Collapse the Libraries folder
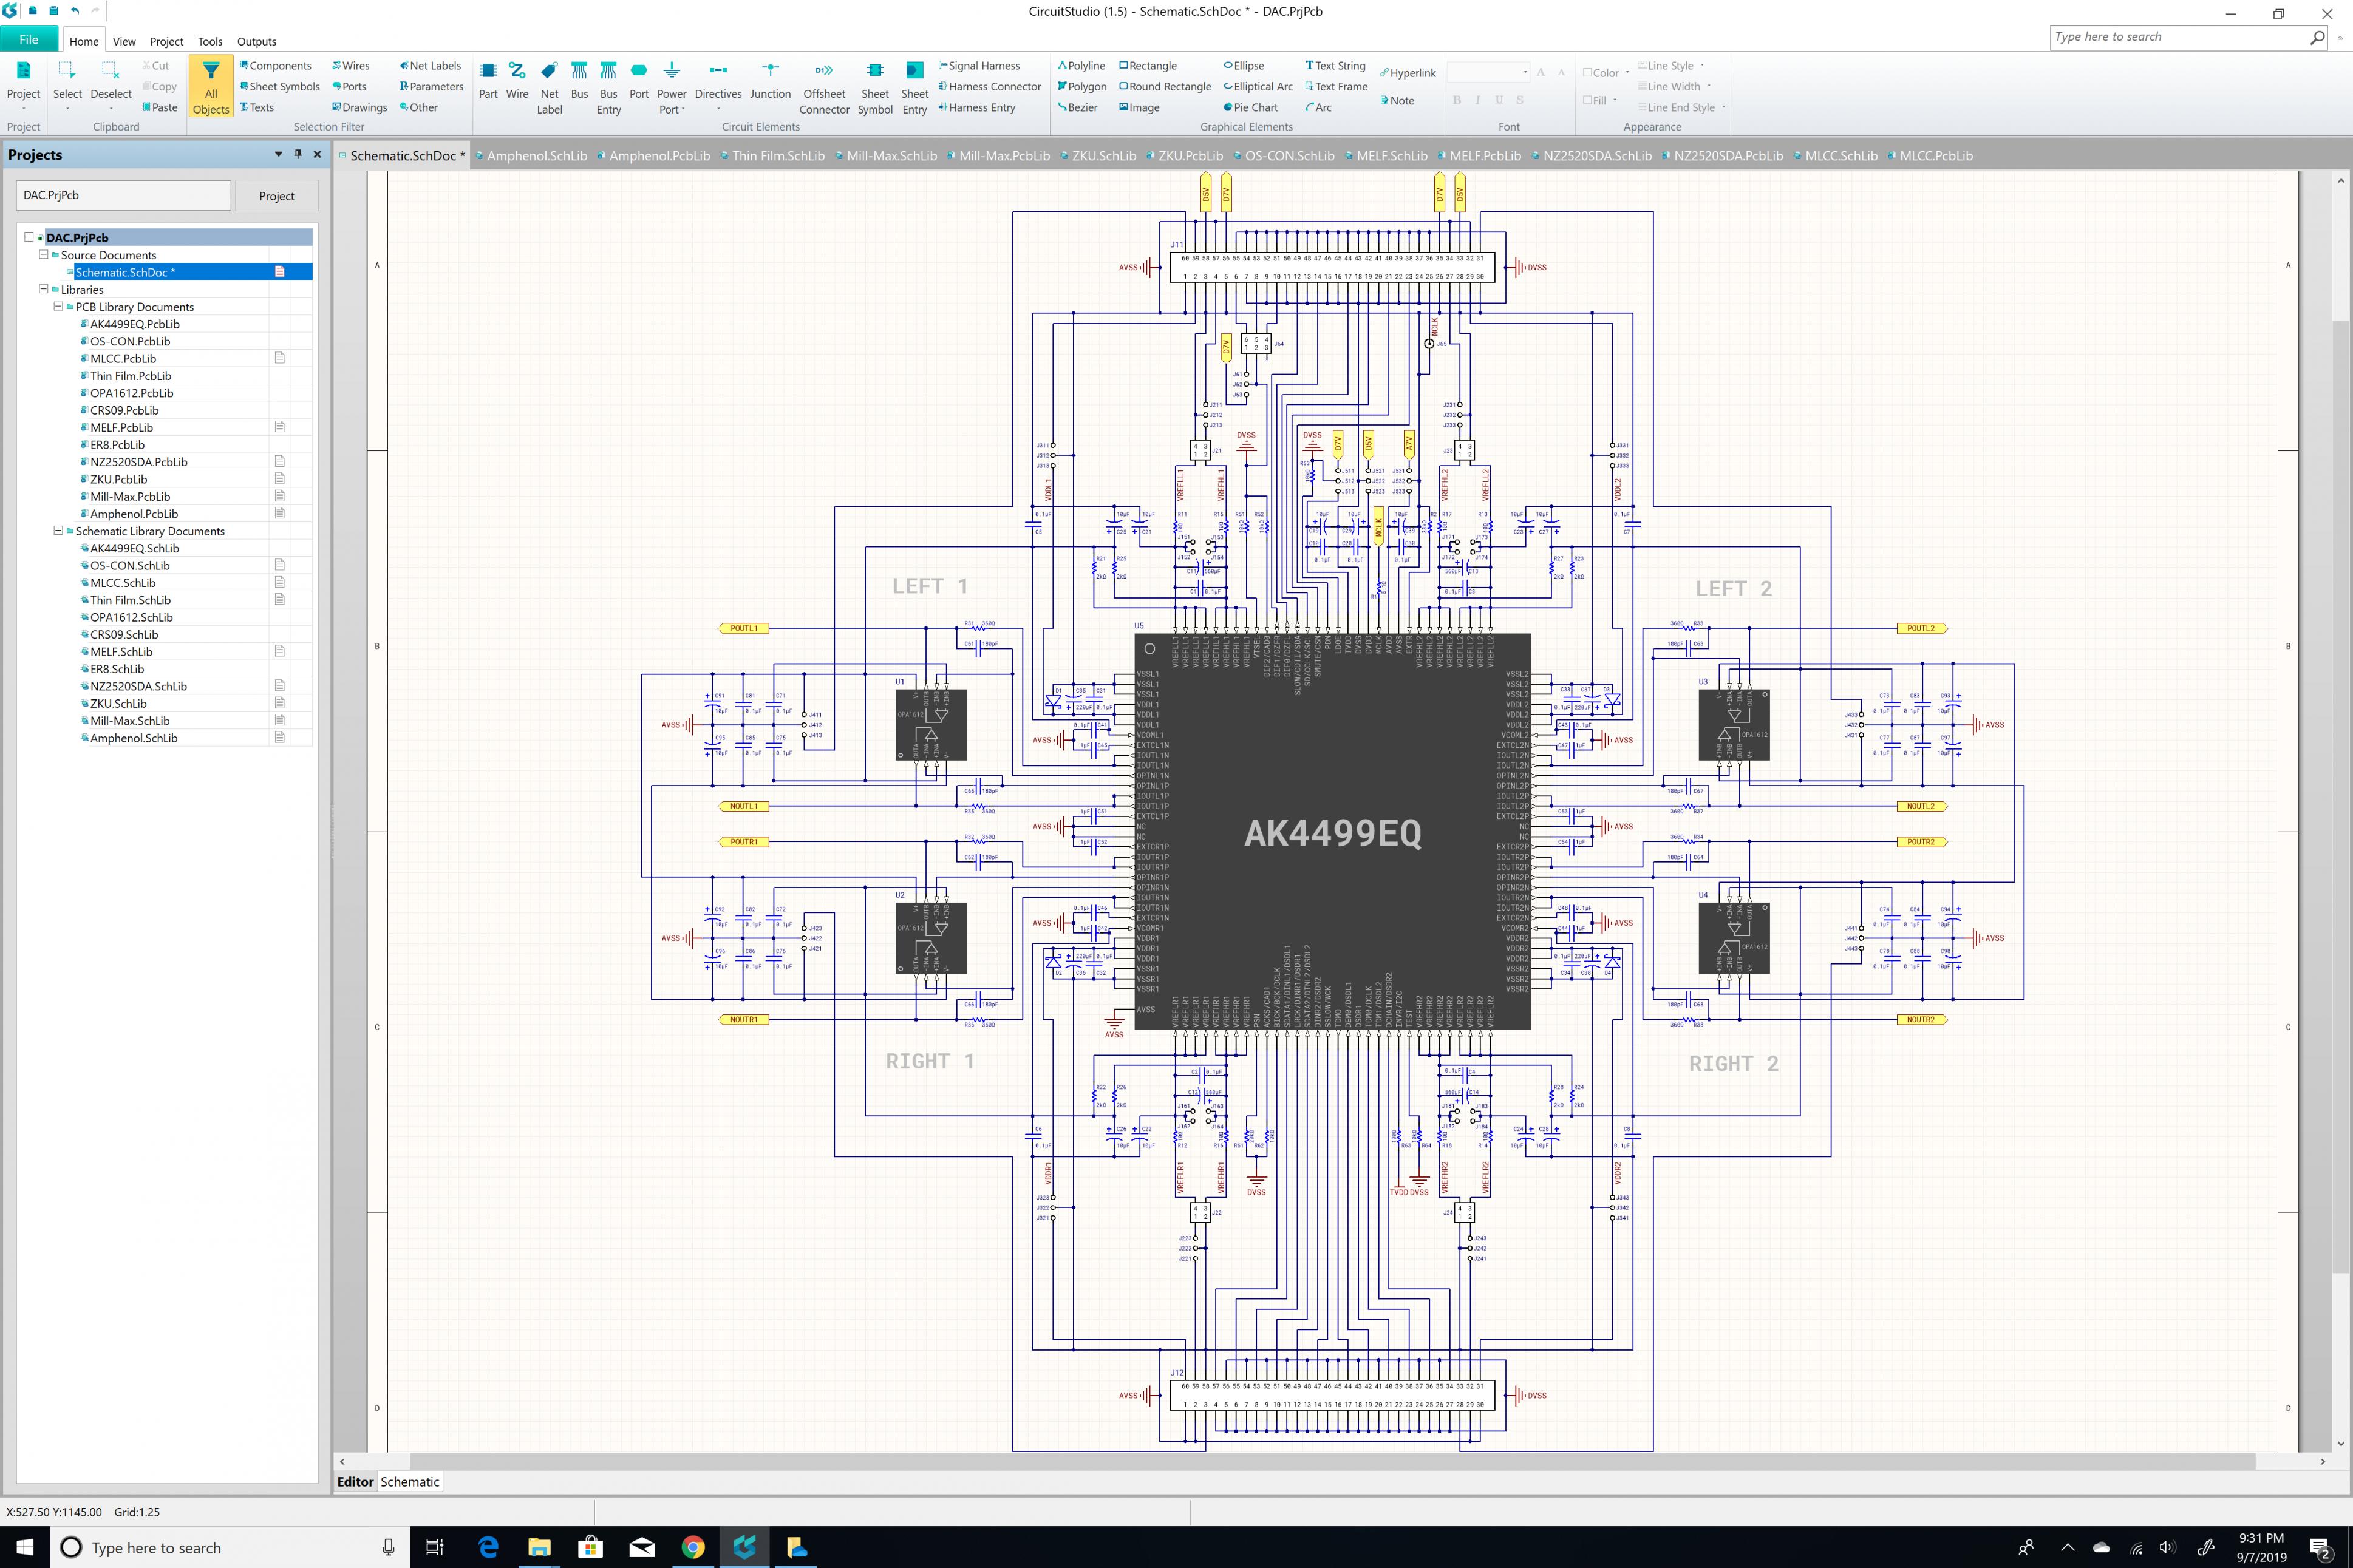Viewport: 2353px width, 1568px height. pyautogui.click(x=43, y=289)
